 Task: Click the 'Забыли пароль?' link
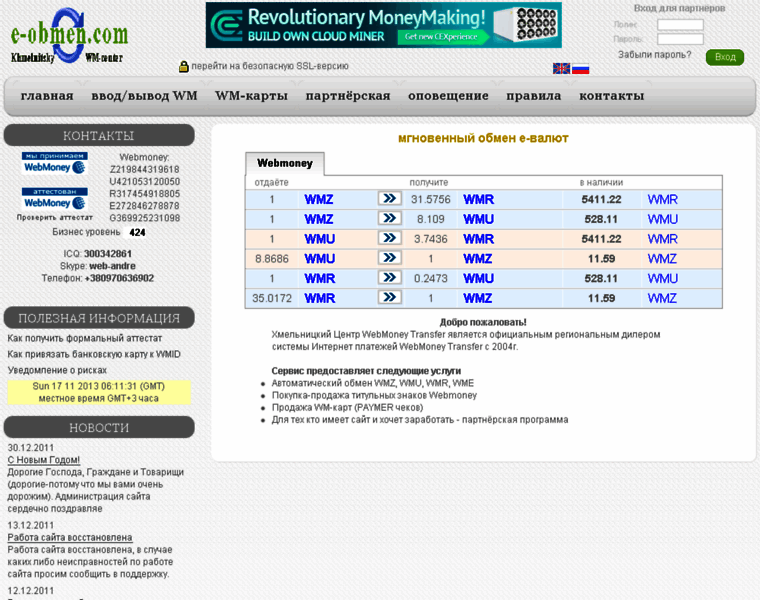tap(654, 55)
